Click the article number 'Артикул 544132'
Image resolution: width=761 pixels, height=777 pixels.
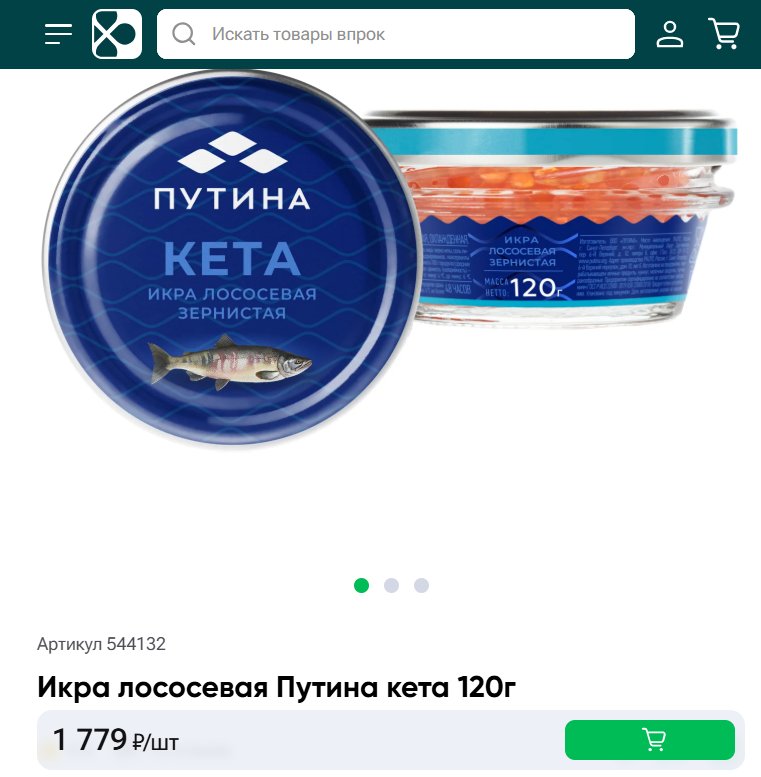point(102,644)
